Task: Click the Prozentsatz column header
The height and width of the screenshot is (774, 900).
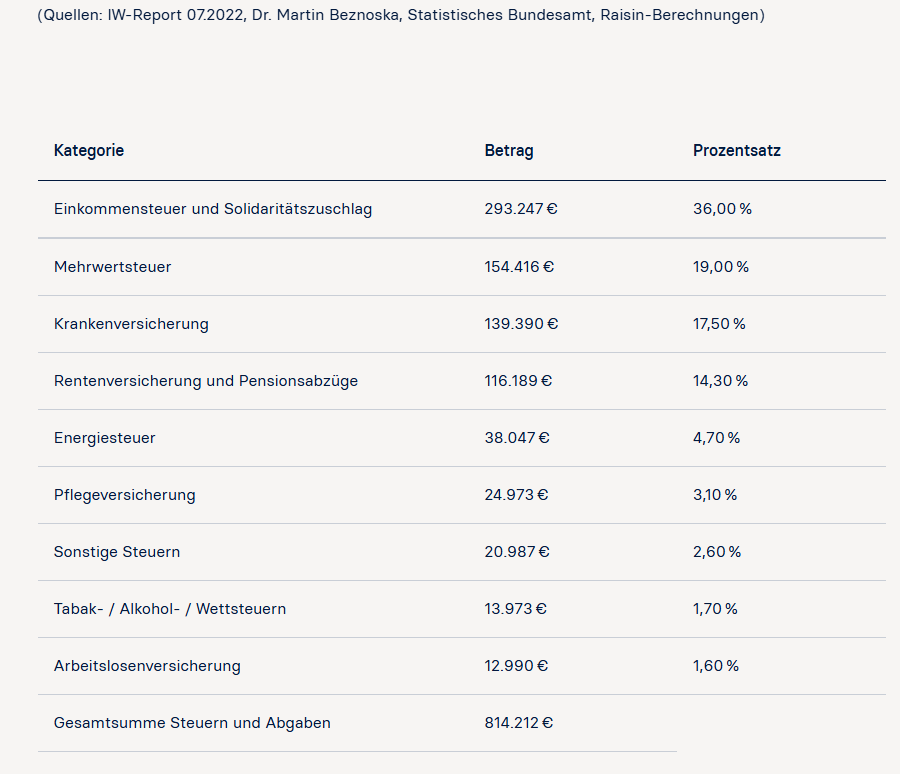Action: pyautogui.click(x=737, y=150)
